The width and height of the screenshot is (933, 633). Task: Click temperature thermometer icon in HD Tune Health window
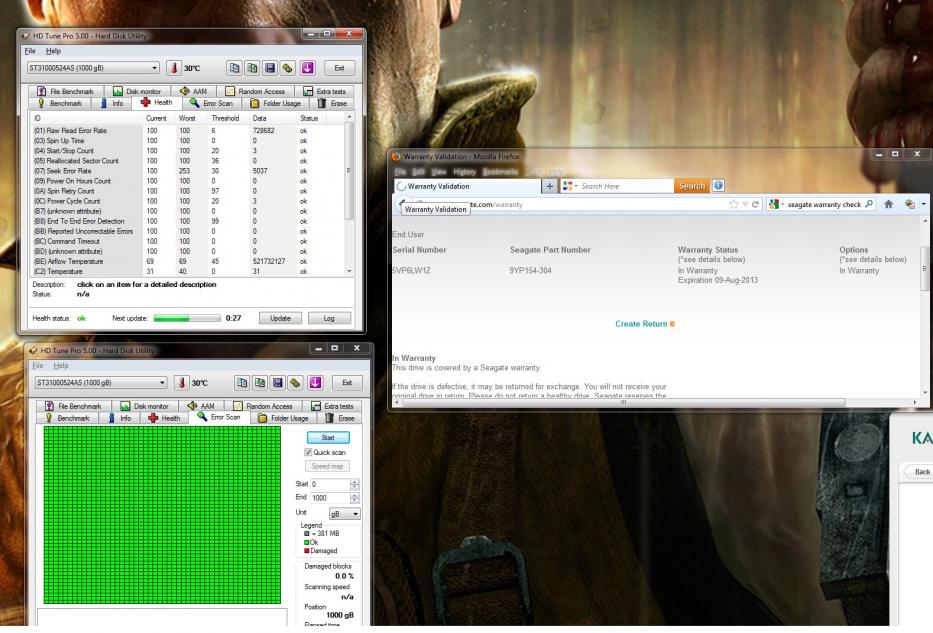pos(174,68)
